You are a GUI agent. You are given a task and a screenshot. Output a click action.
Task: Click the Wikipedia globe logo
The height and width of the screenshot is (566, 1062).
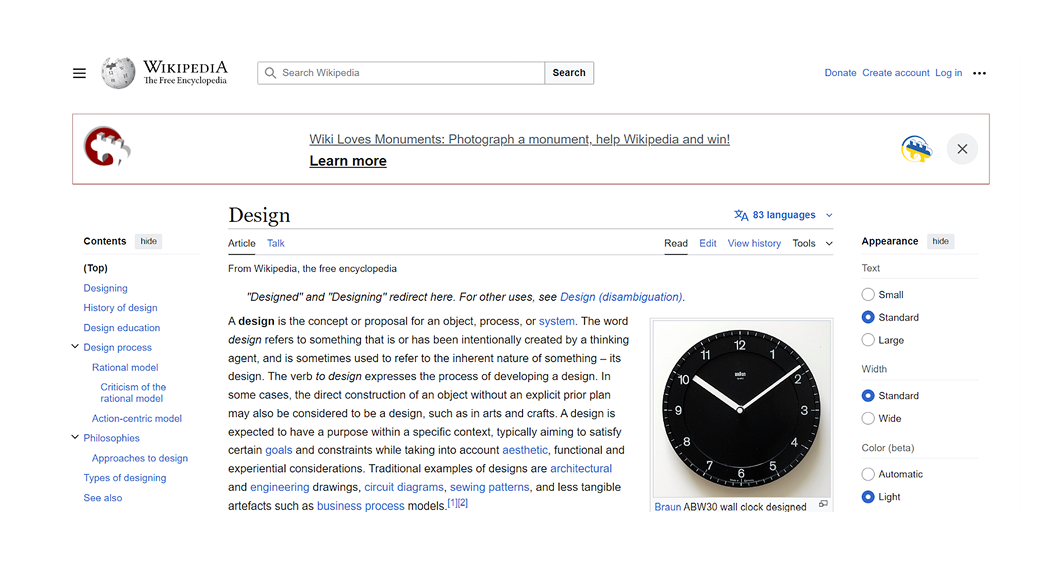click(x=118, y=72)
